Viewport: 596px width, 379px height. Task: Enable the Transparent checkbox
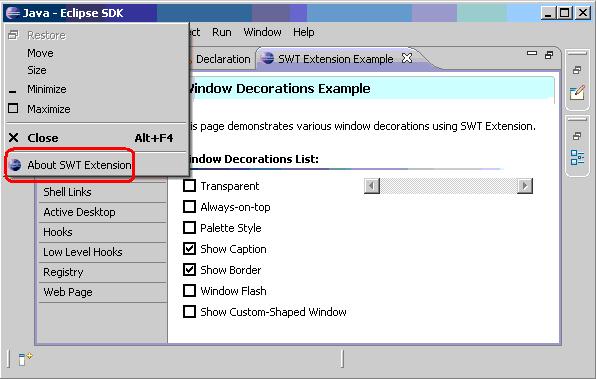click(189, 186)
